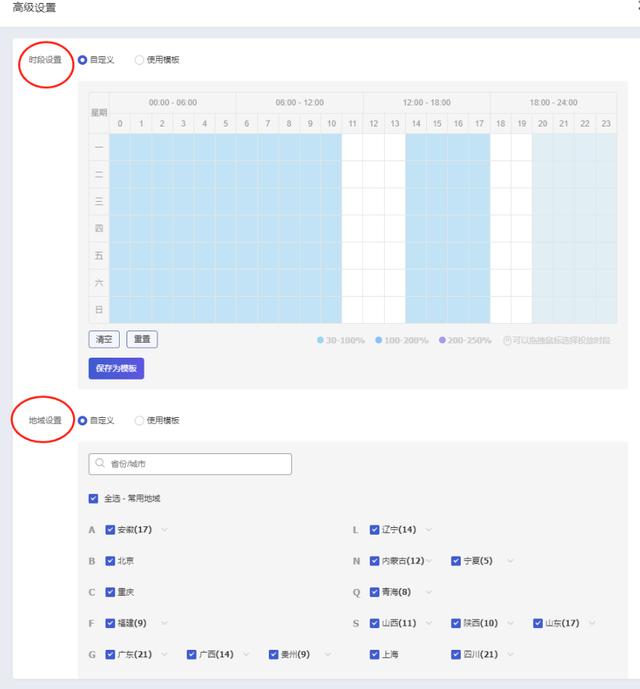Click the 清空 button
Screen dimensions: 640x689
click(104, 339)
